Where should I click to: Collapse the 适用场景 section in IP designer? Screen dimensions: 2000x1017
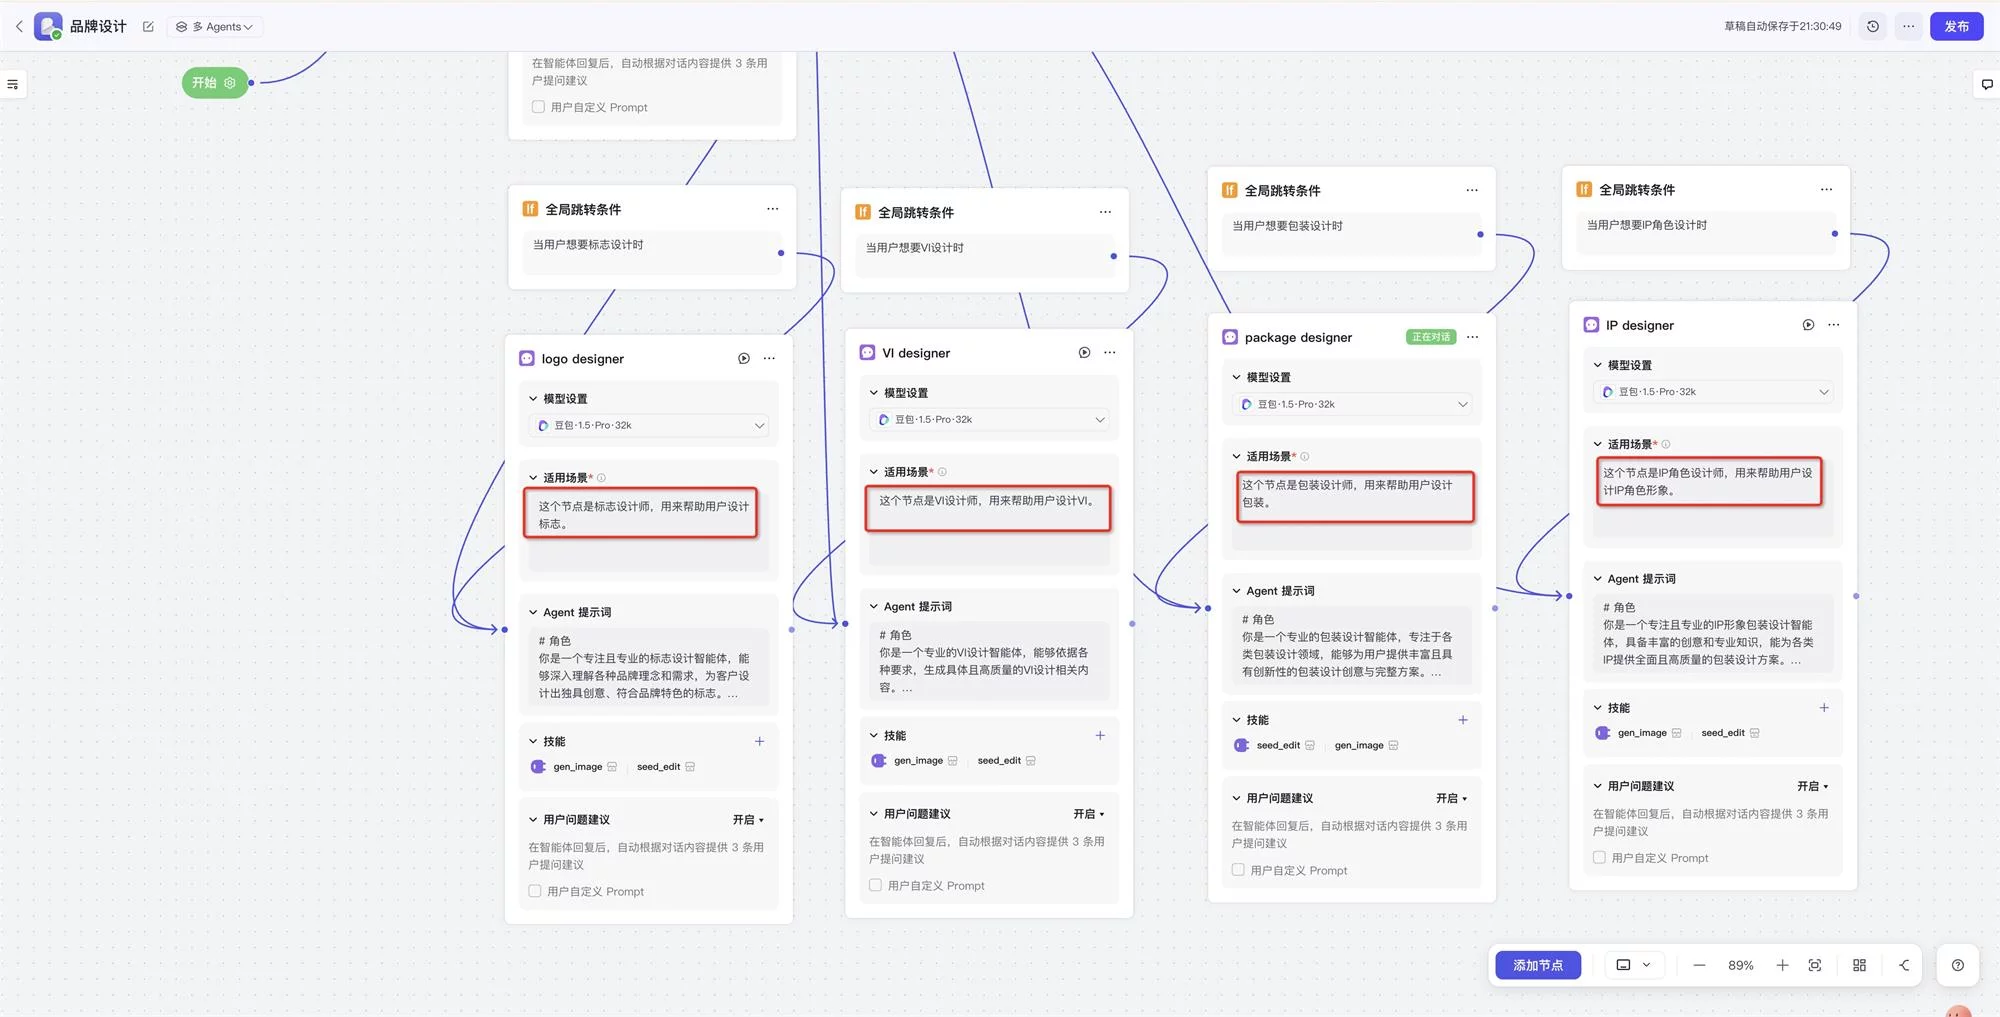(1598, 443)
